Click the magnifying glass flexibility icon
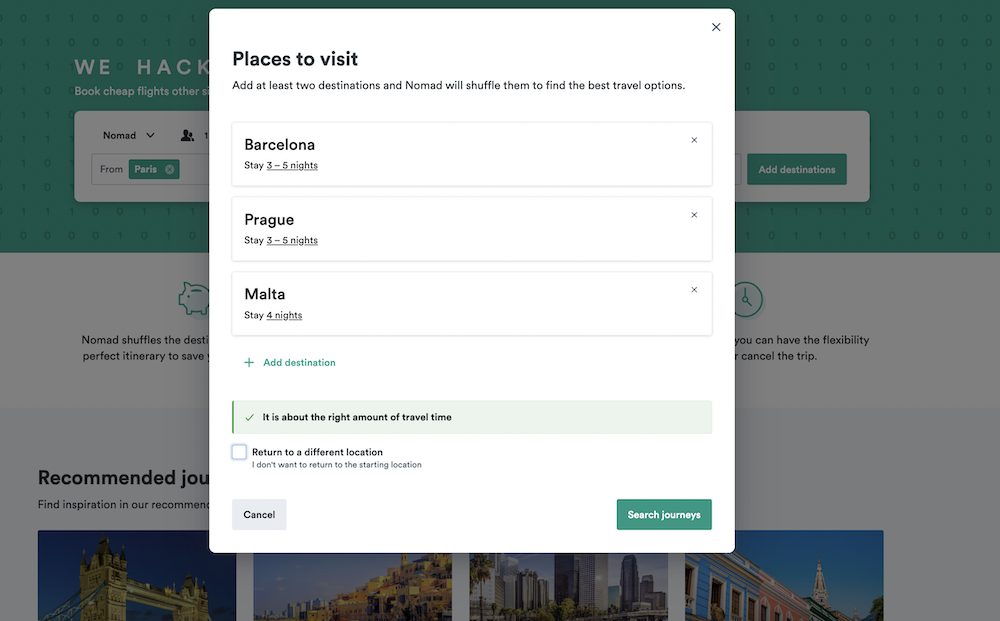Screen dimensions: 1000x621 tap(747, 297)
